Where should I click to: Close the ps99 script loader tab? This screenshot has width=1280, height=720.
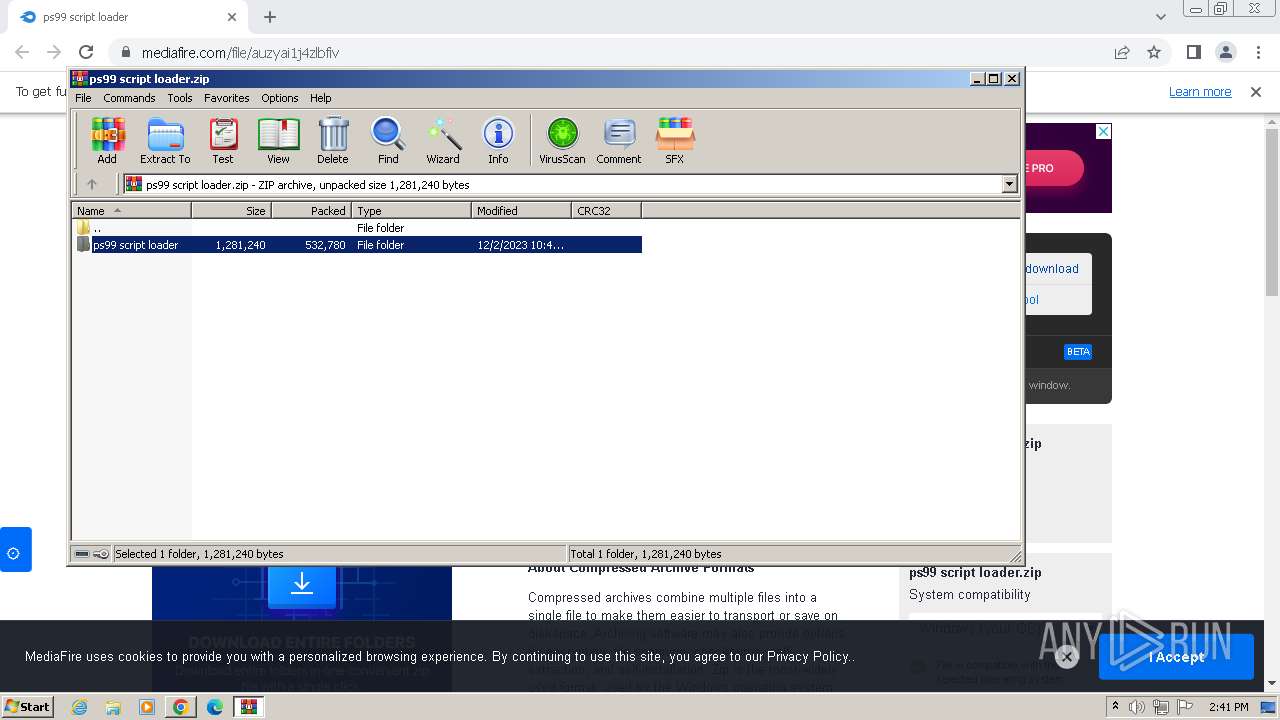coord(232,17)
